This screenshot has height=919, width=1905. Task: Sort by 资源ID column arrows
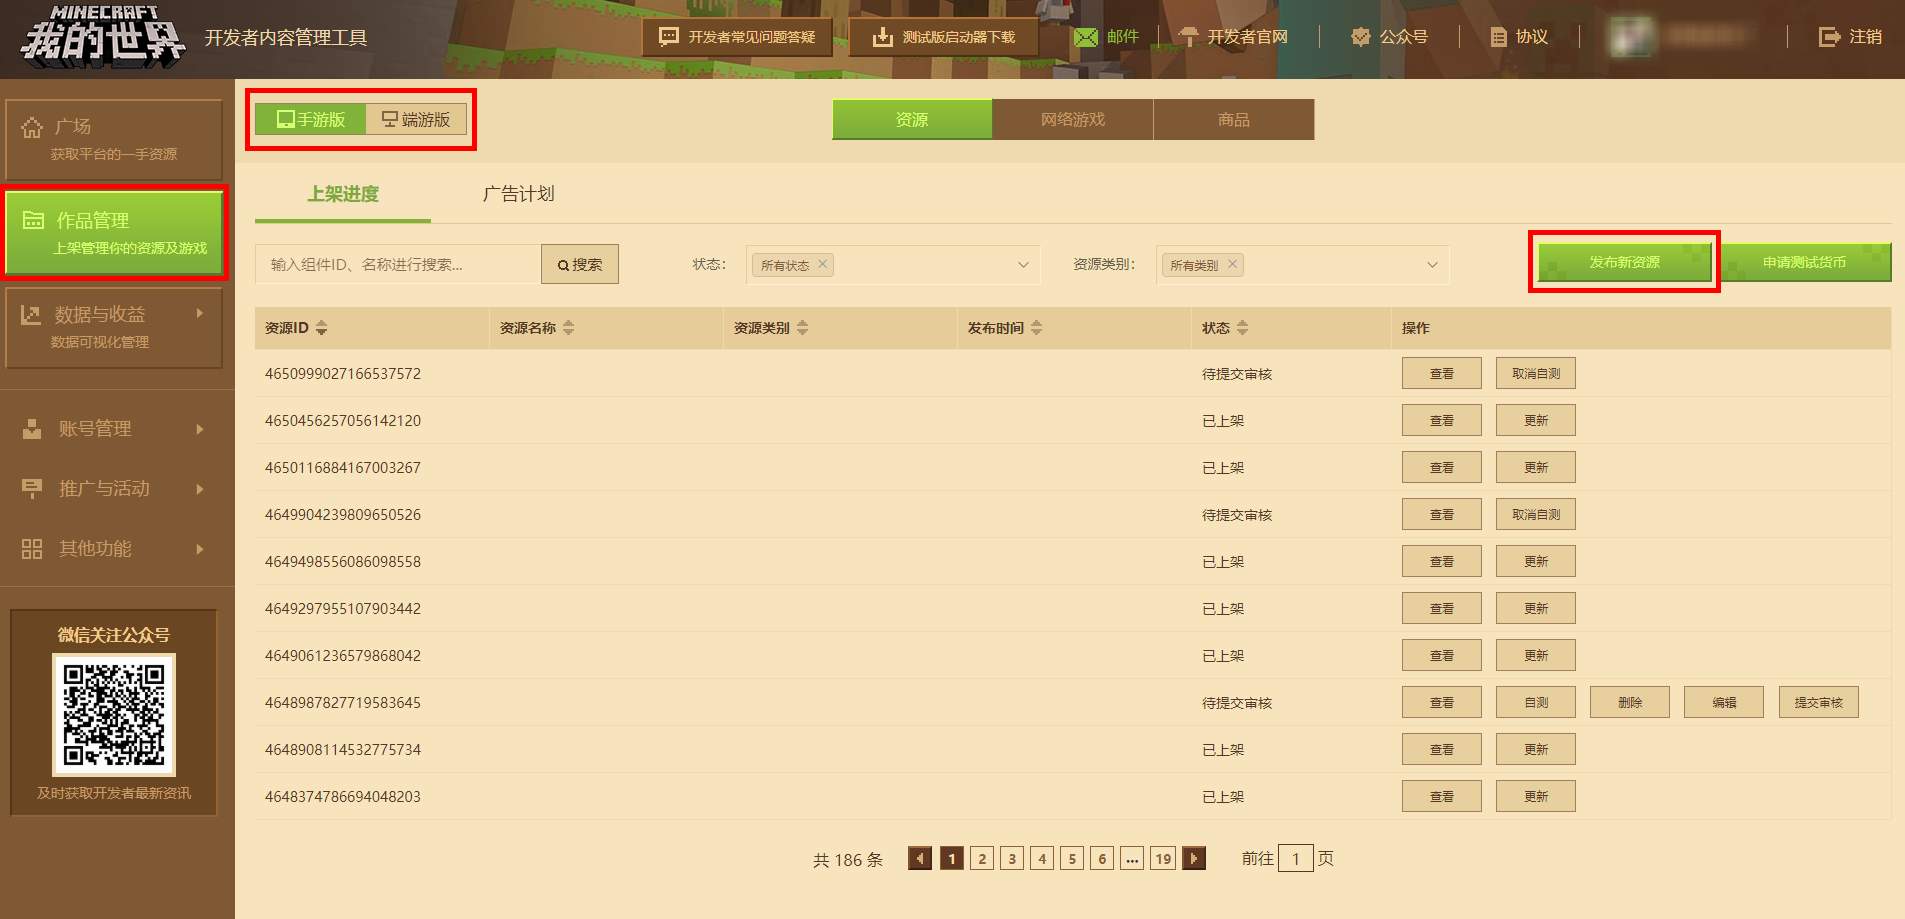pyautogui.click(x=321, y=328)
